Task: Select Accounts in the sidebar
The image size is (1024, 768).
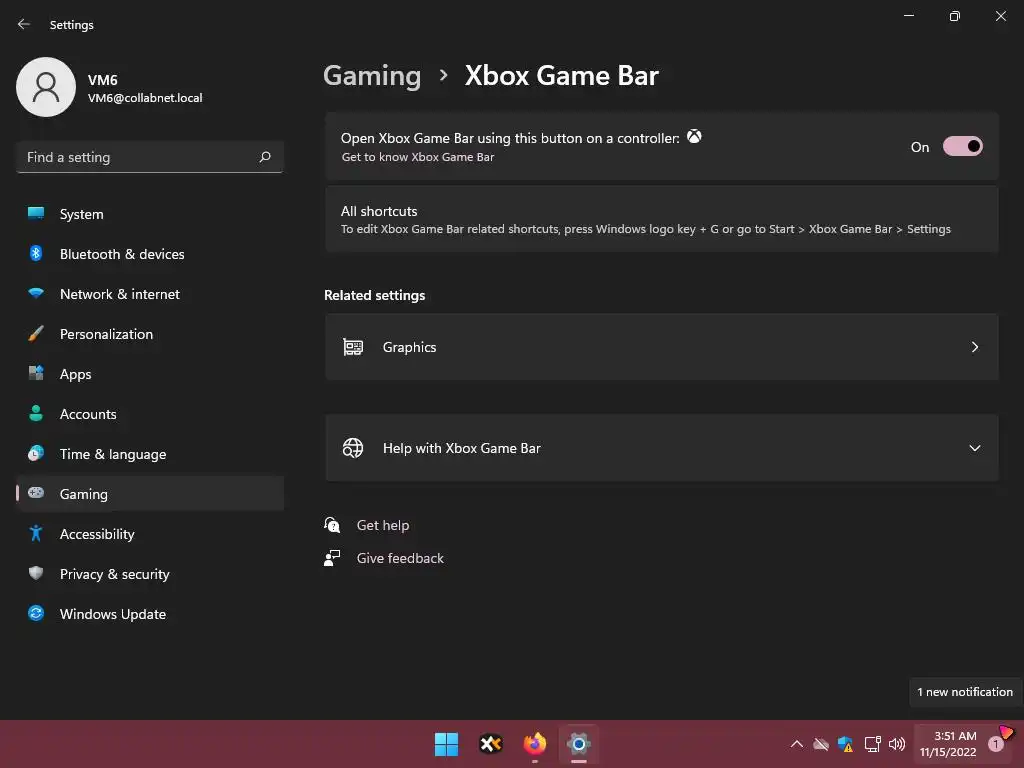Action: coord(150,414)
